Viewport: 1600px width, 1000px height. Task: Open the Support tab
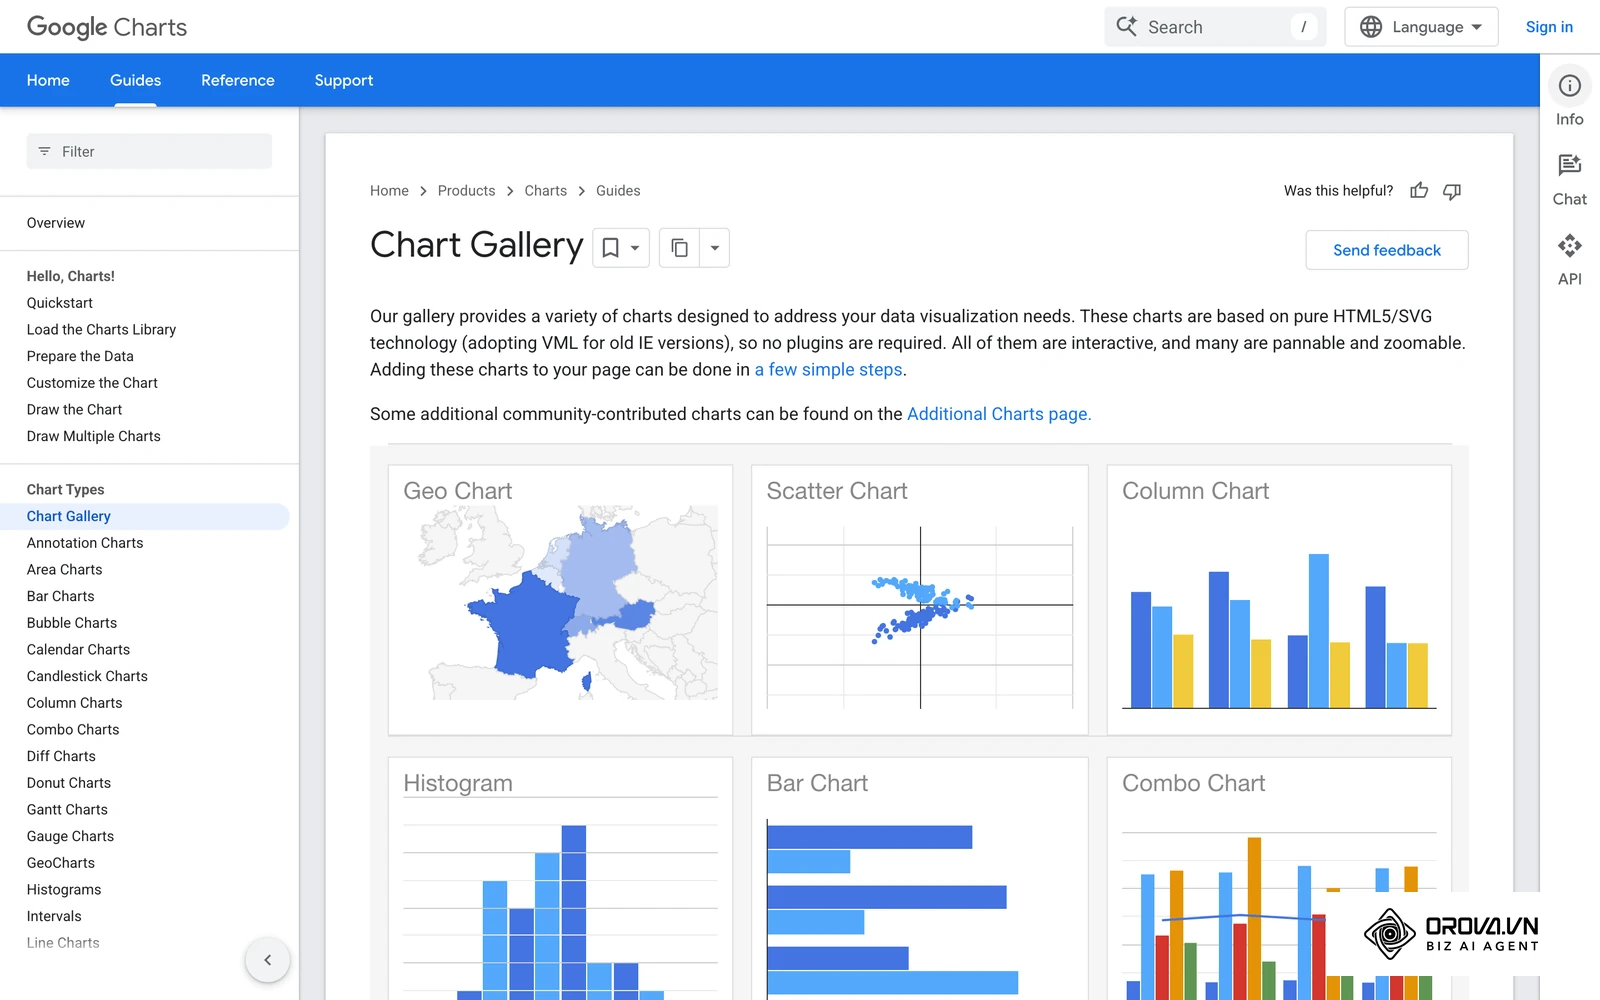tap(344, 80)
